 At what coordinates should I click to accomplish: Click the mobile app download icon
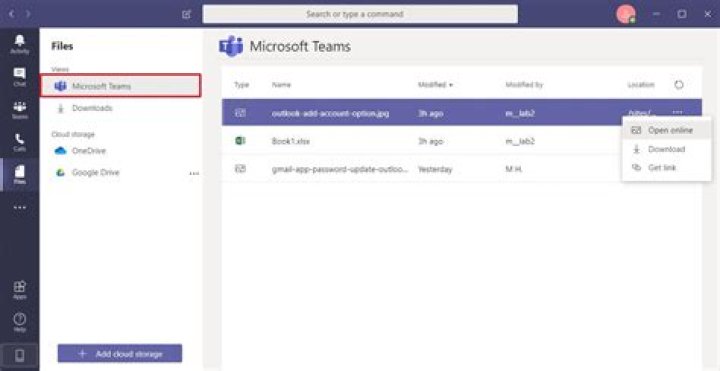tap(20, 356)
